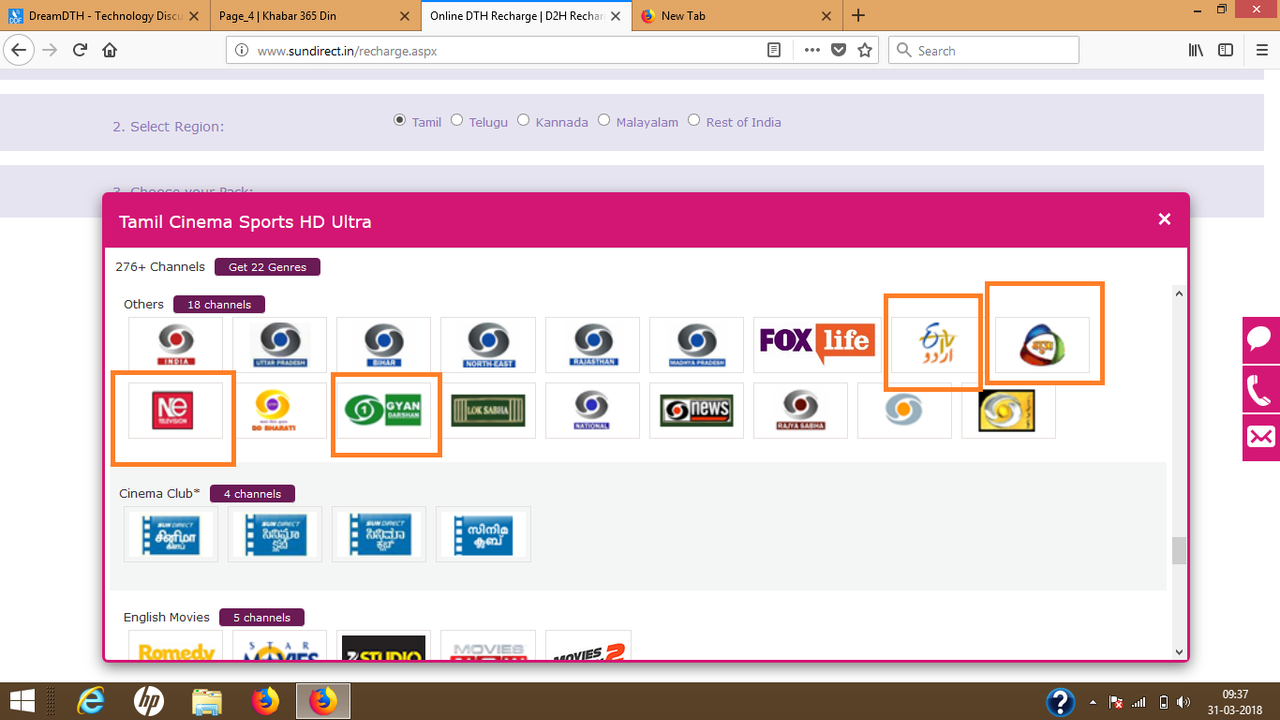Select the Tamil region radio button
Image resolution: width=1280 pixels, height=720 pixels.
pos(400,120)
